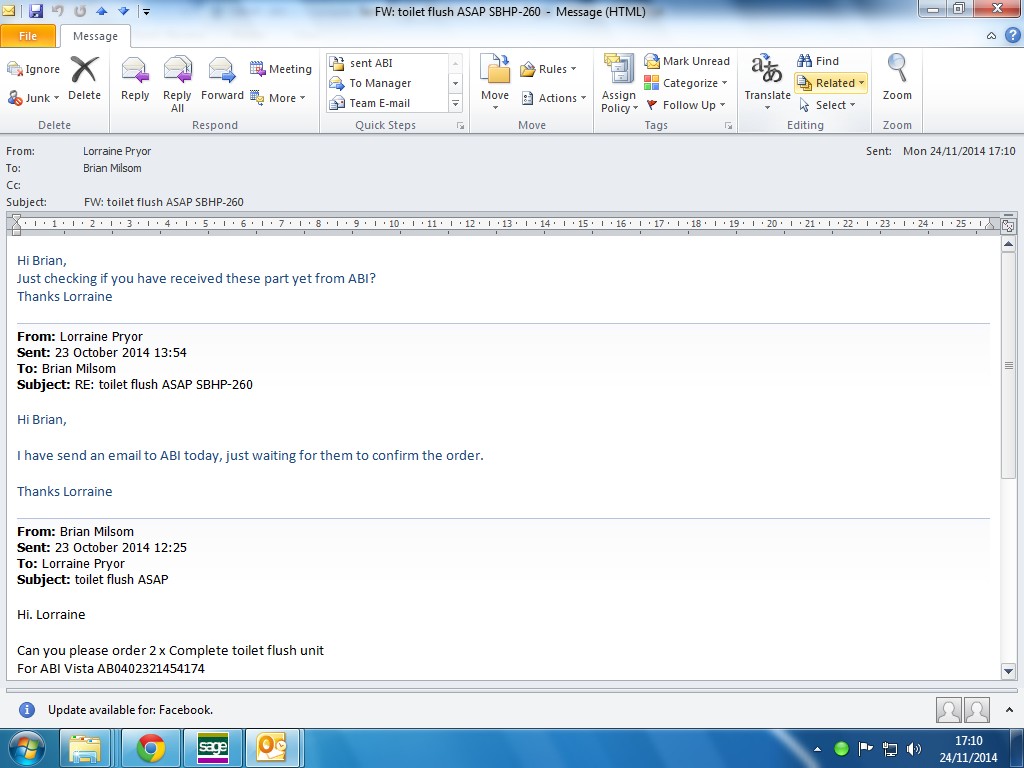The height and width of the screenshot is (768, 1024).
Task: Switch to Outlook in the taskbar
Action: tap(272, 748)
